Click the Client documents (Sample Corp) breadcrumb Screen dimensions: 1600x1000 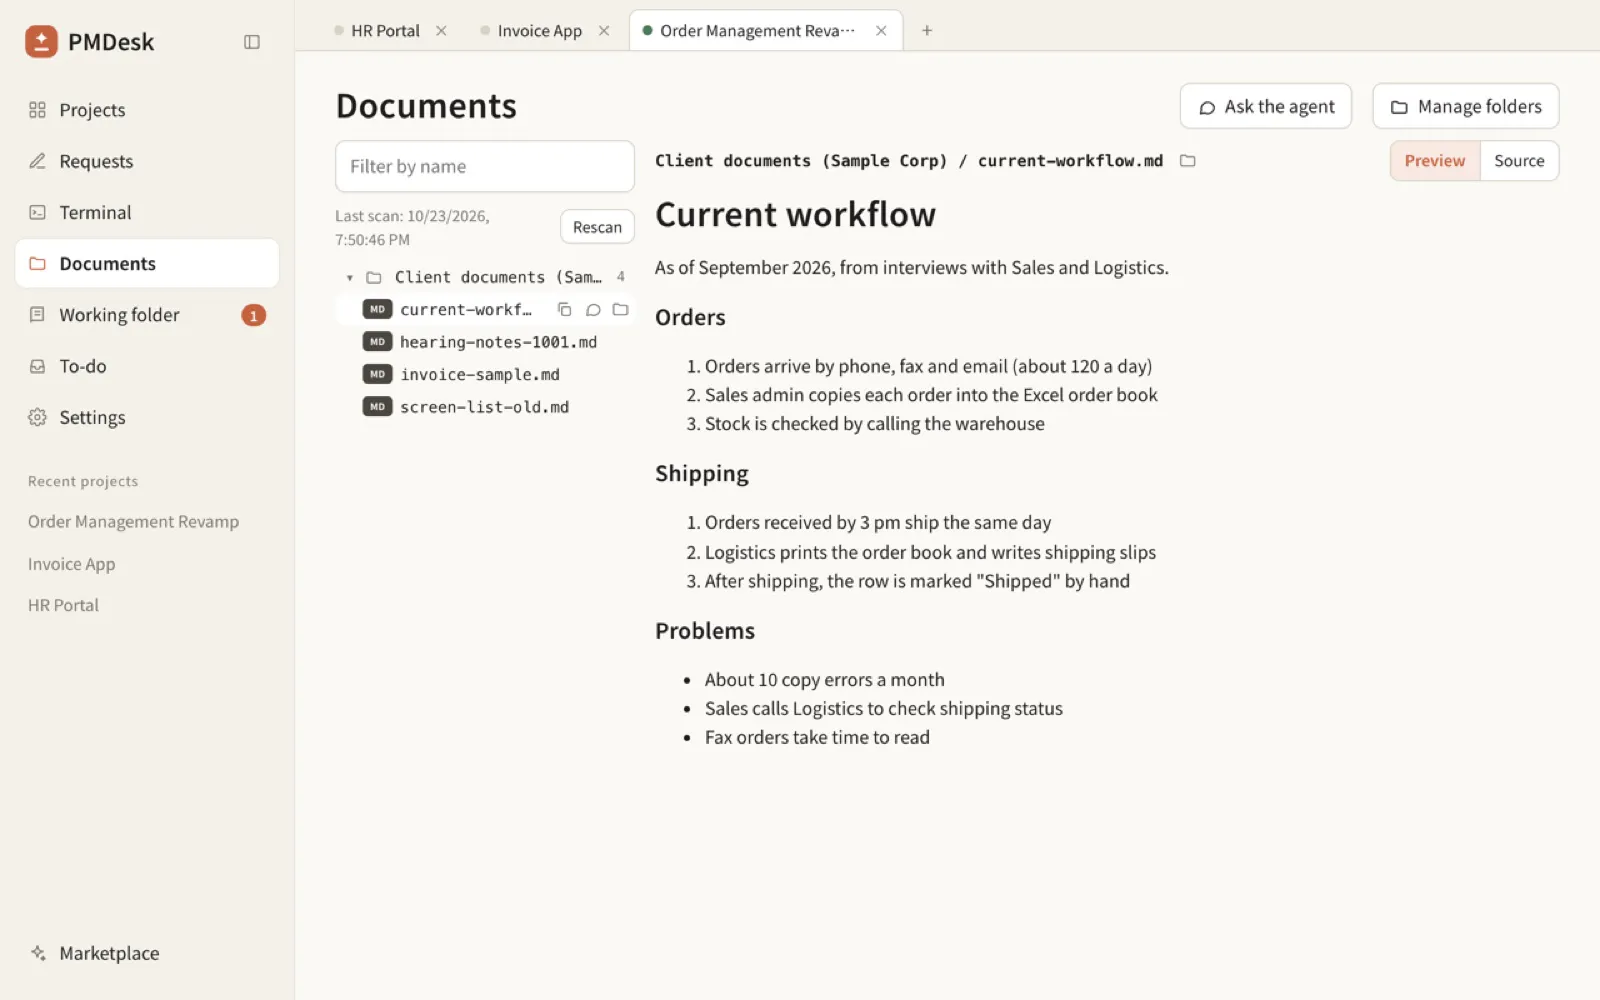pyautogui.click(x=801, y=161)
